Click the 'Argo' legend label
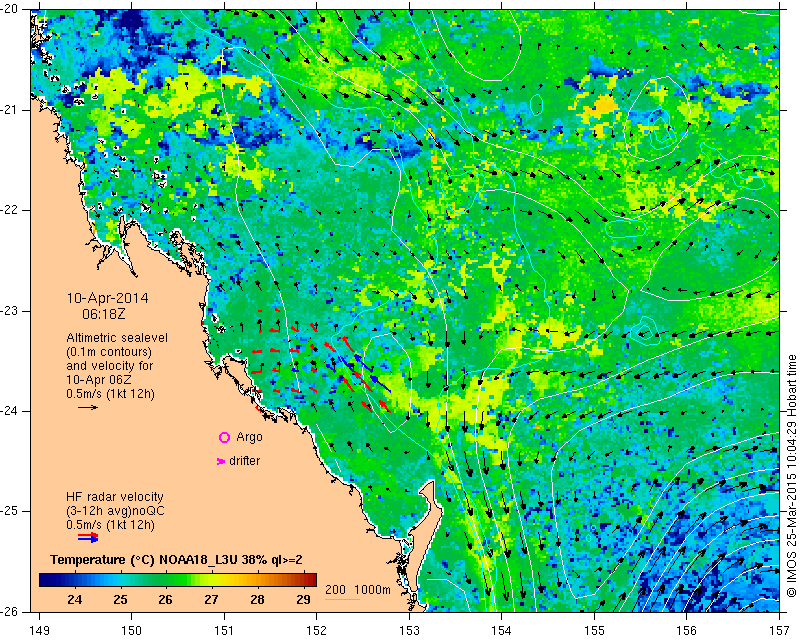 tap(249, 437)
